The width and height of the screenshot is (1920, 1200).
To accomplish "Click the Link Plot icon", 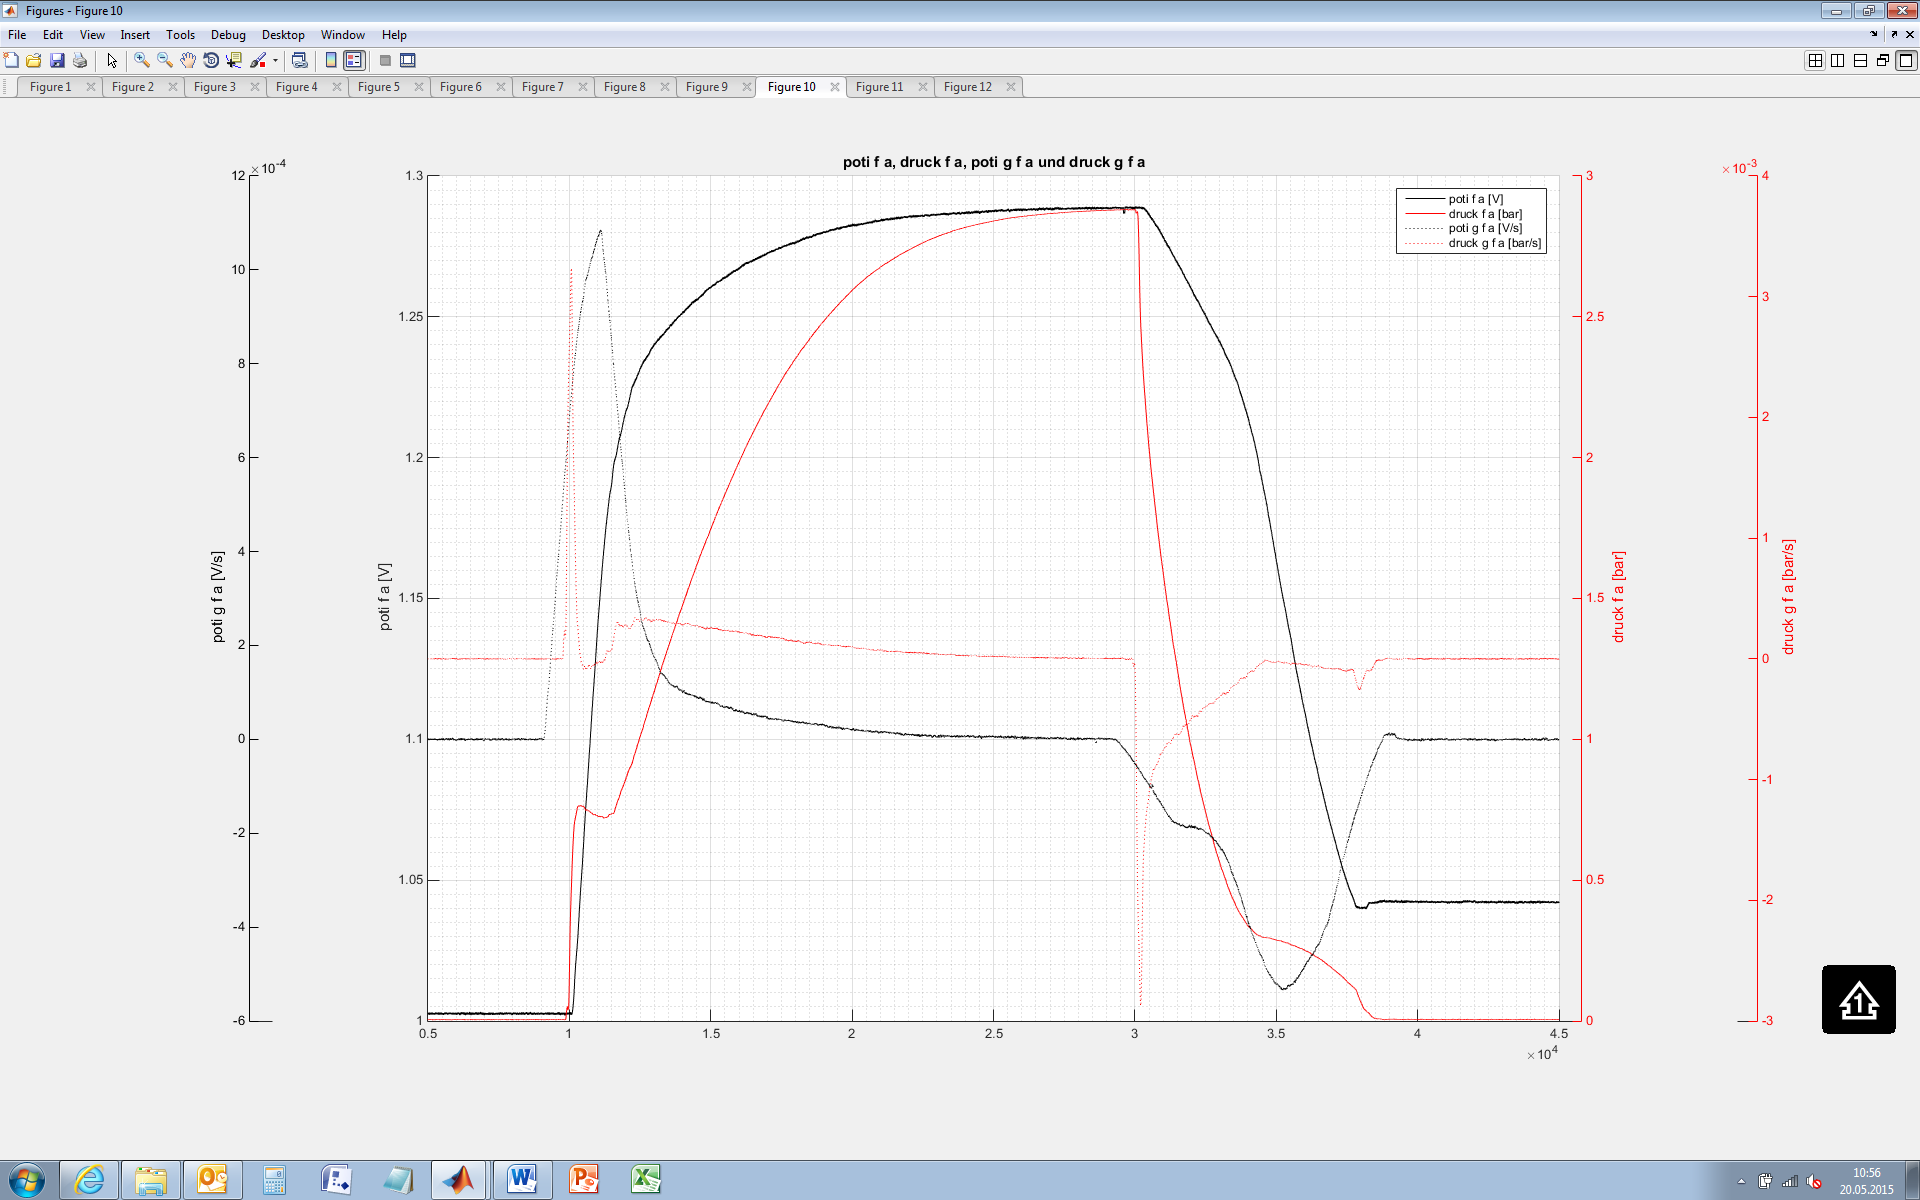I will coord(299,60).
